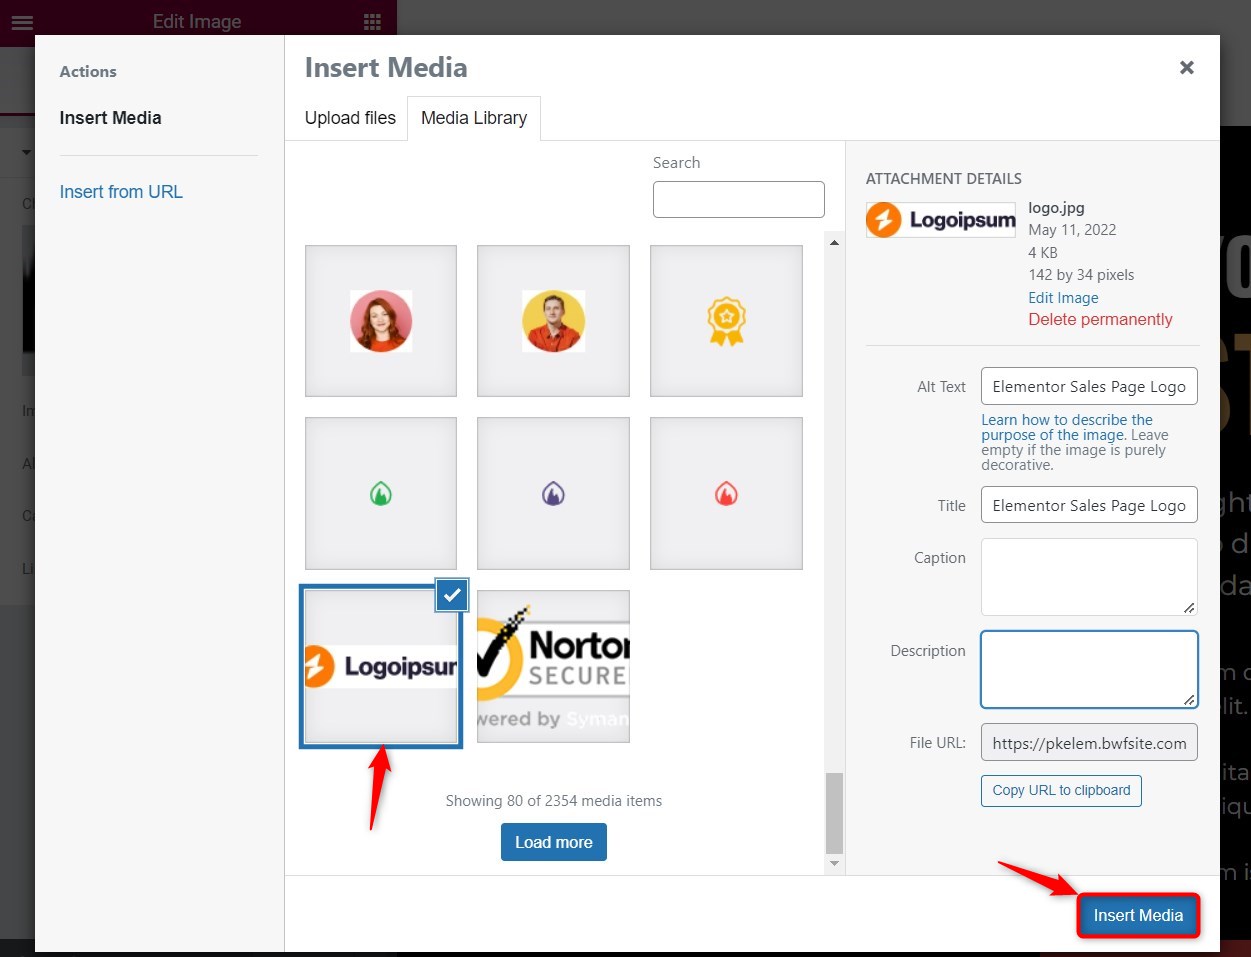Click the Load more button
Screen dimensions: 1251x957
(x=553, y=841)
